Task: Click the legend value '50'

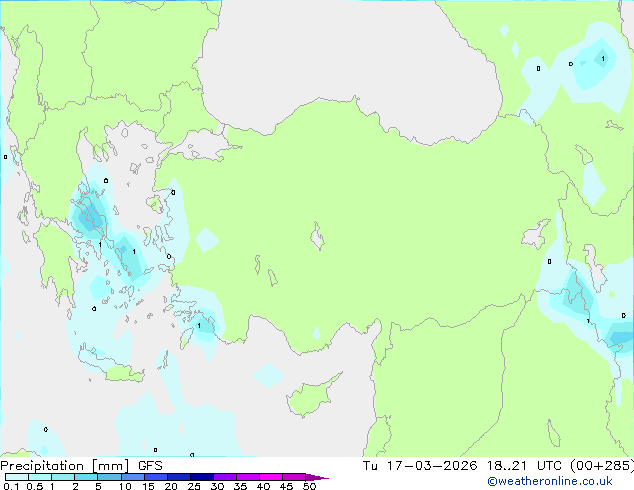Action: (309, 486)
